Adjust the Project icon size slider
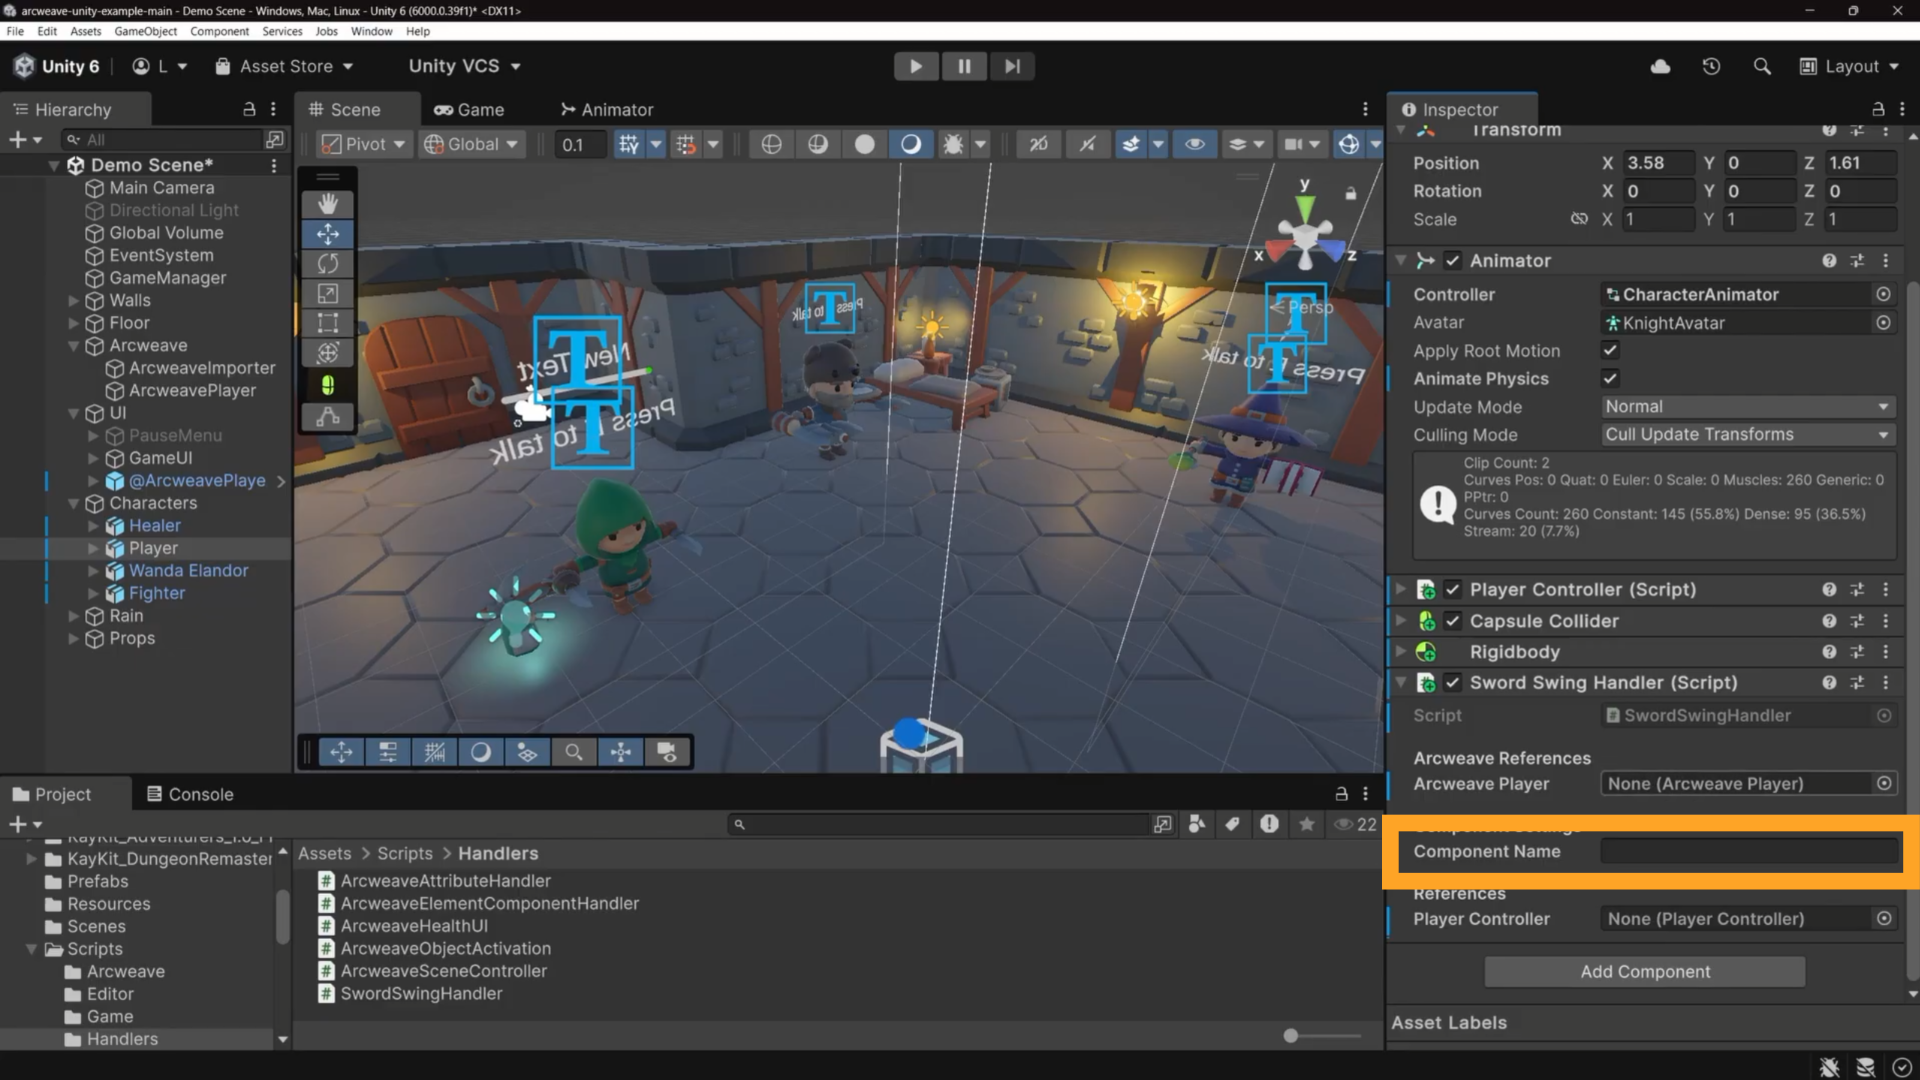 [1291, 1036]
